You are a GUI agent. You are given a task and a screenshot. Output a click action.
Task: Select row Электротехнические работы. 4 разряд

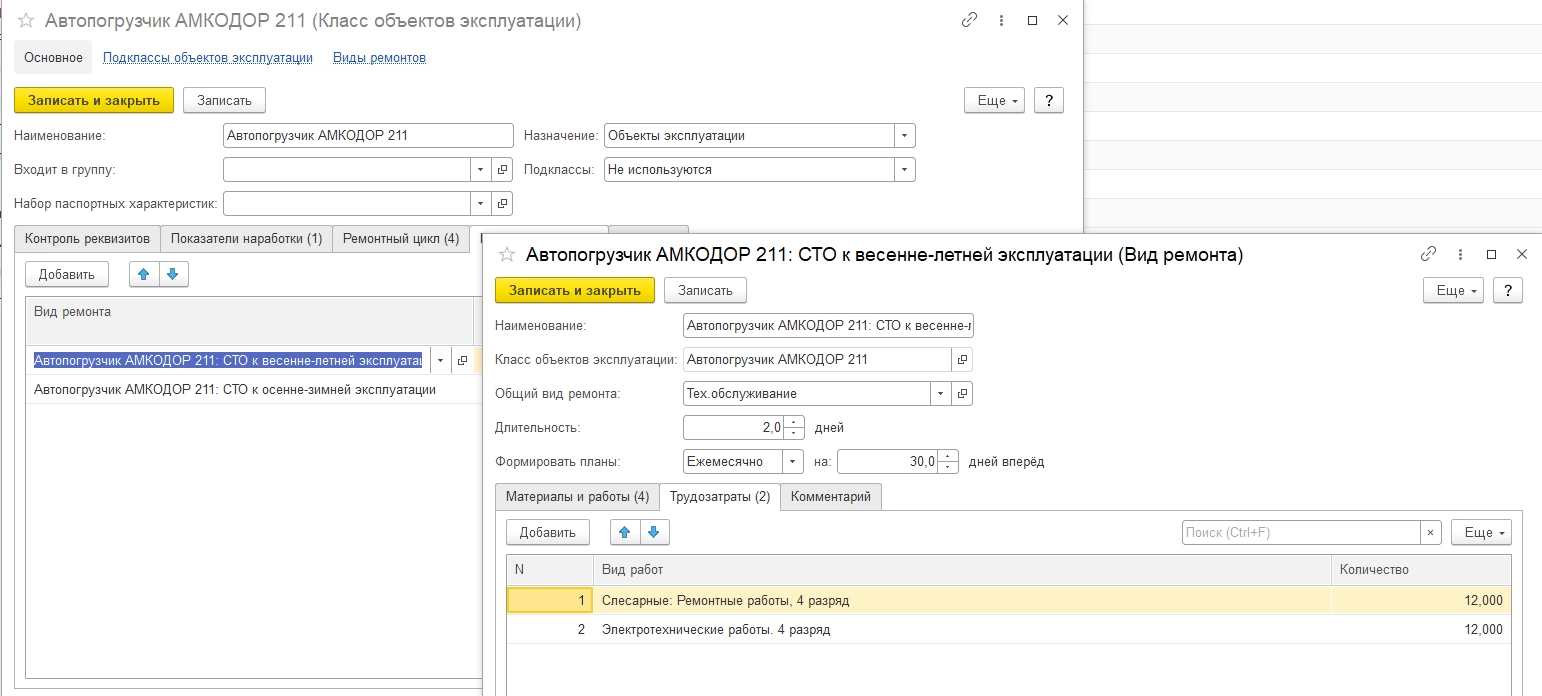tap(1008, 630)
